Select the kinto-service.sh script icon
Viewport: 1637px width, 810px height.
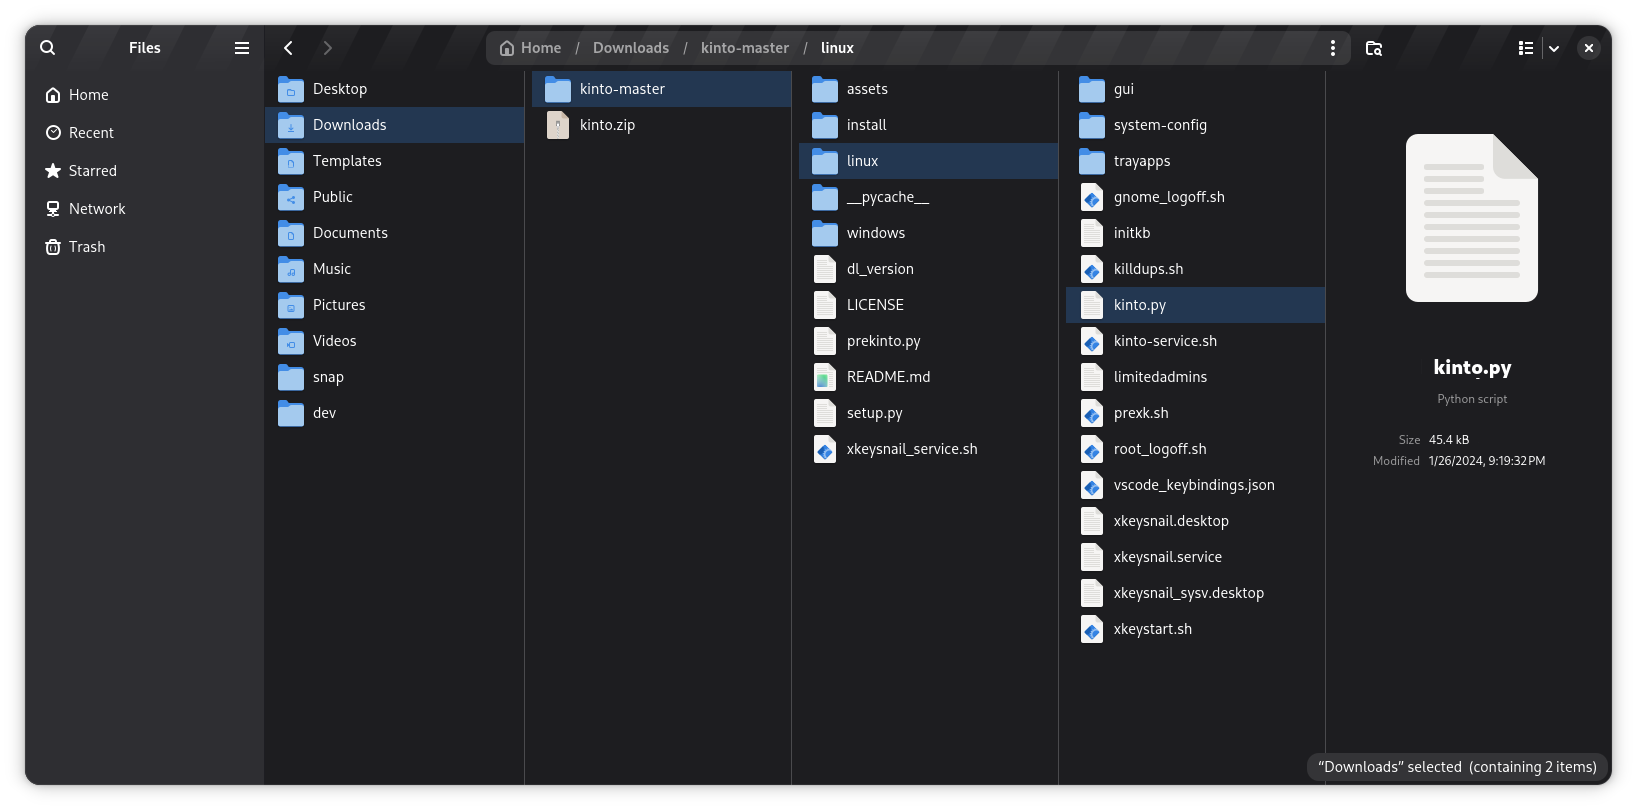(x=1092, y=341)
